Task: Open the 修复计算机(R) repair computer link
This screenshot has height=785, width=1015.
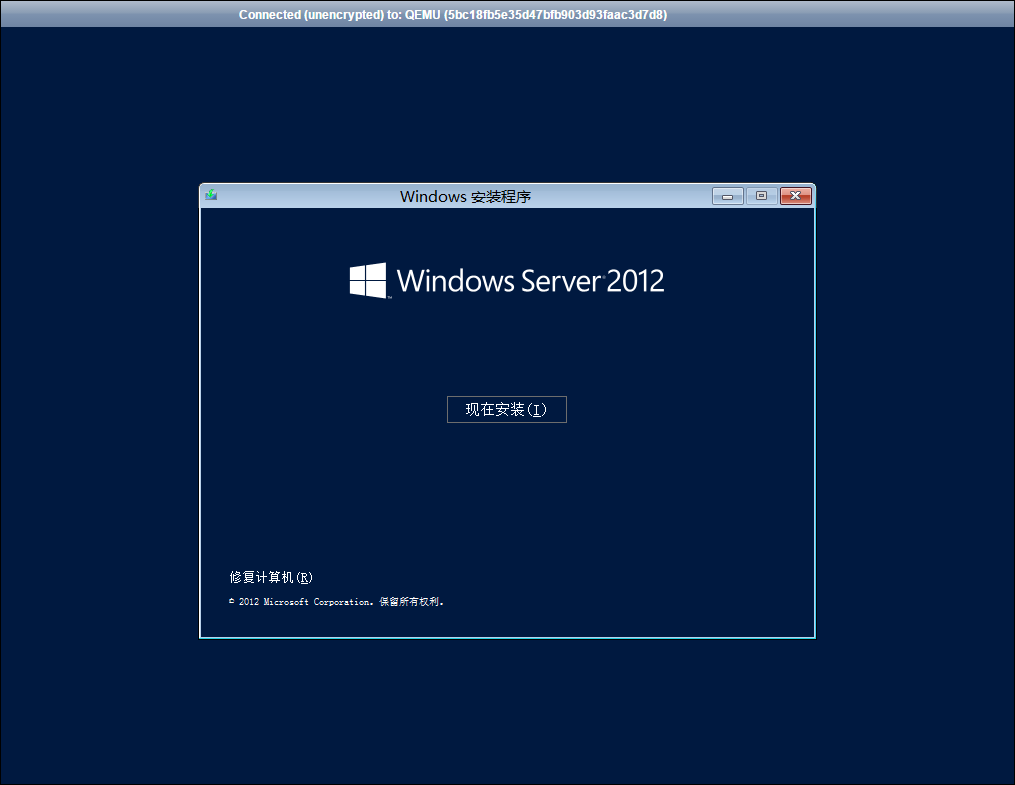Action: [271, 577]
